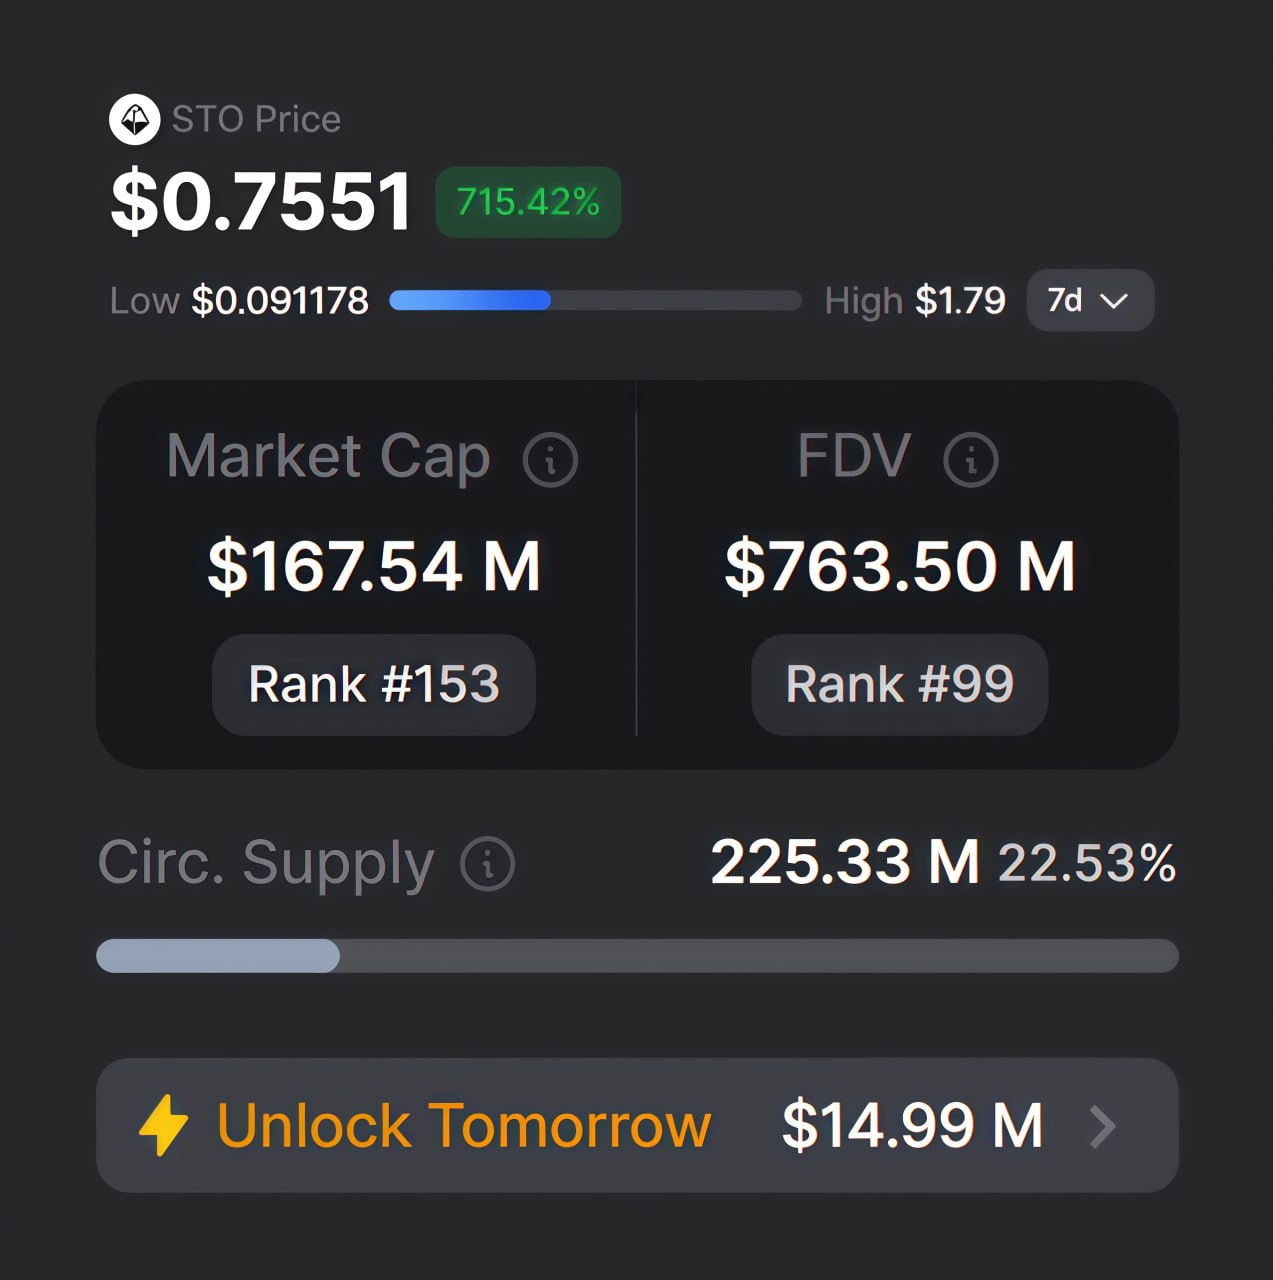Click the green 715.42% change badge
This screenshot has height=1280, width=1273.
point(528,202)
